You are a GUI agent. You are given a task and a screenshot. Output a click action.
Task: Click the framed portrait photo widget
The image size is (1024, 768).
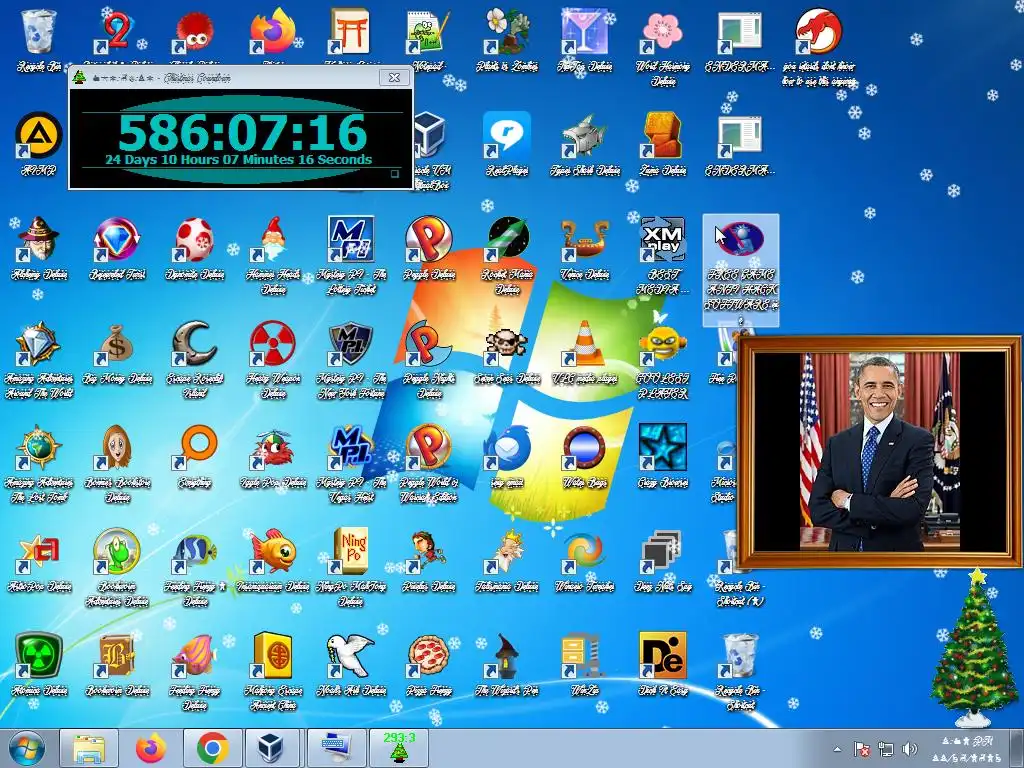(879, 453)
